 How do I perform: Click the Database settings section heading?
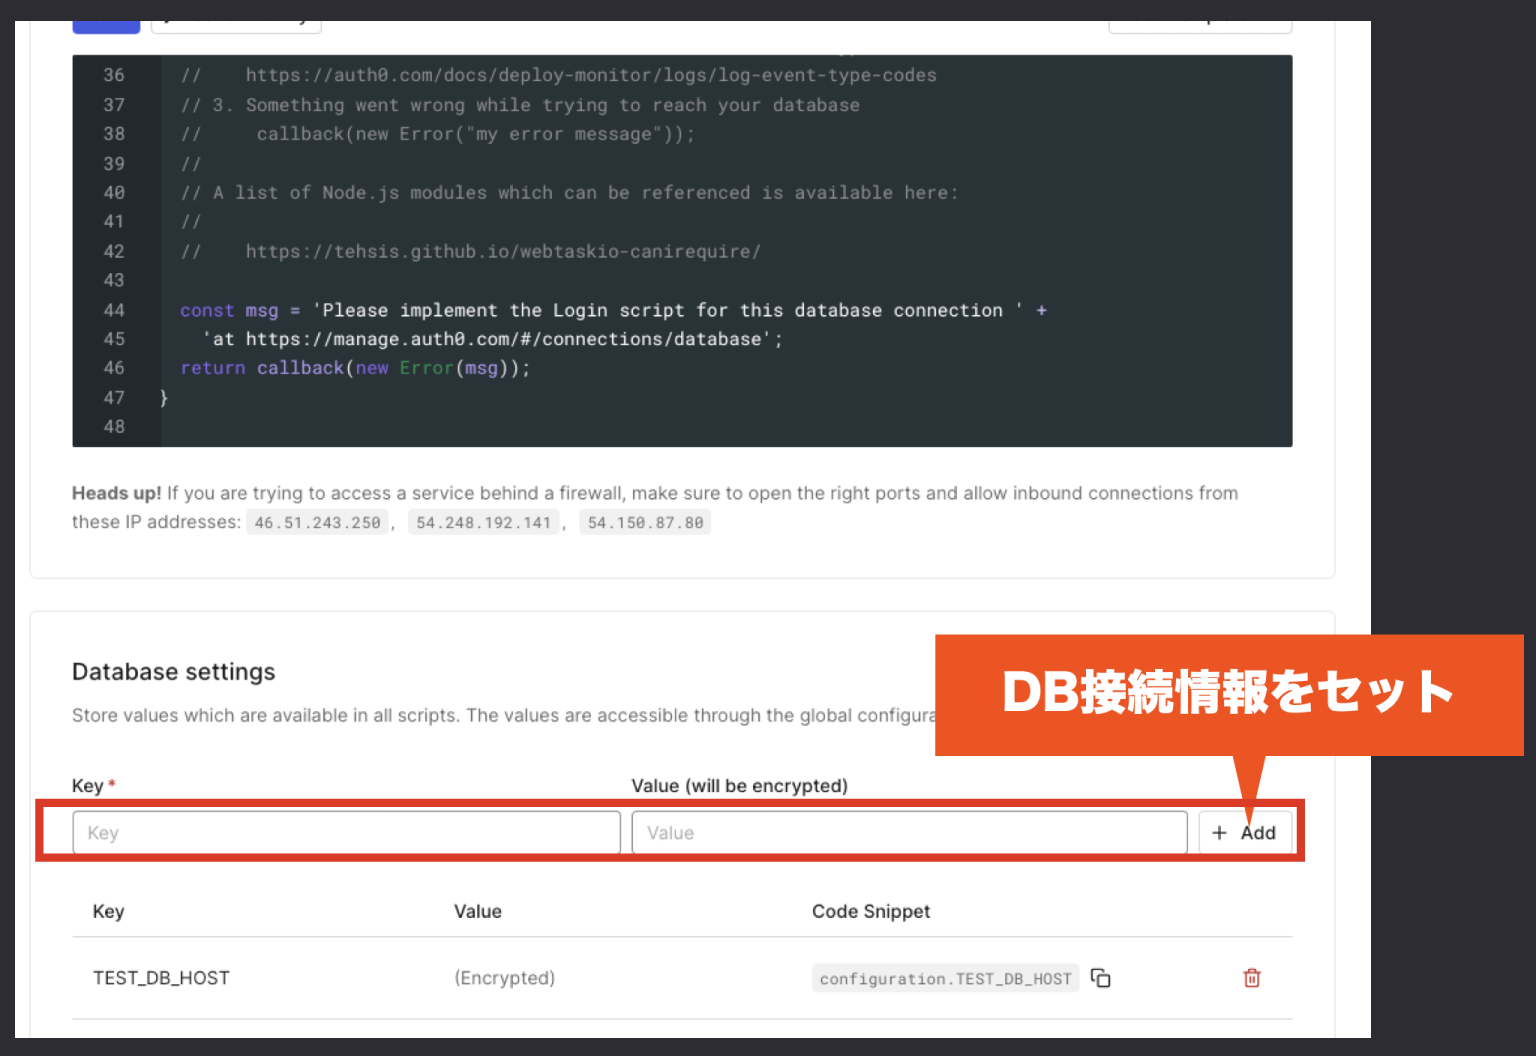173,671
